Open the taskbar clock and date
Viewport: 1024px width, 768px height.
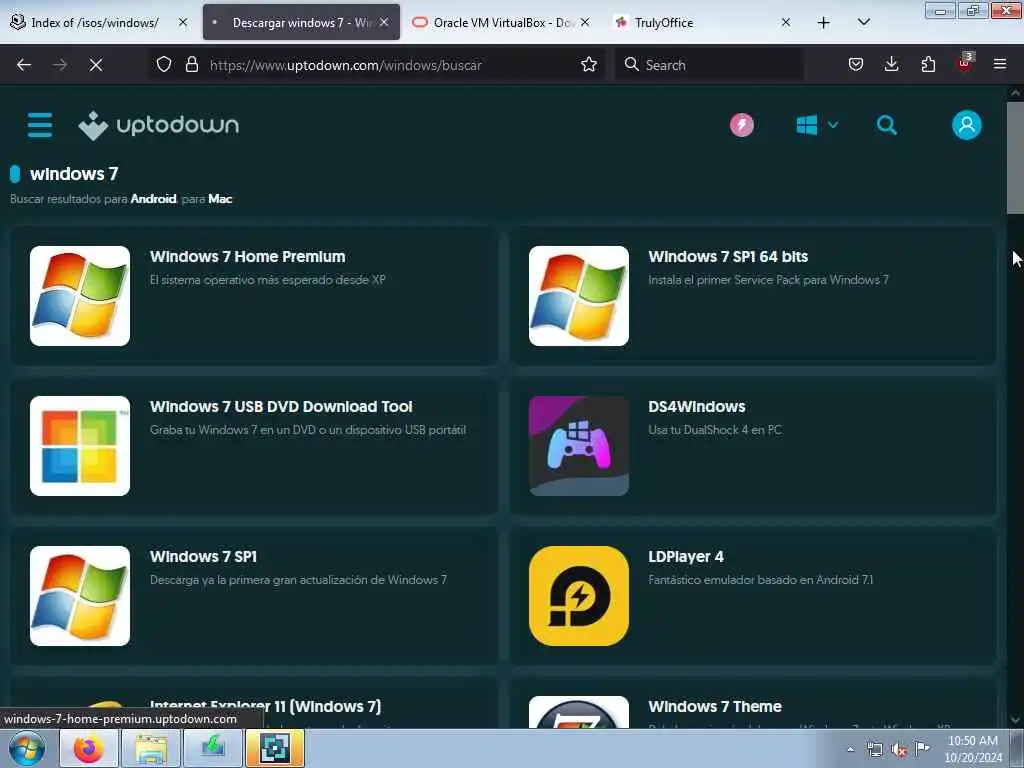[x=973, y=749]
